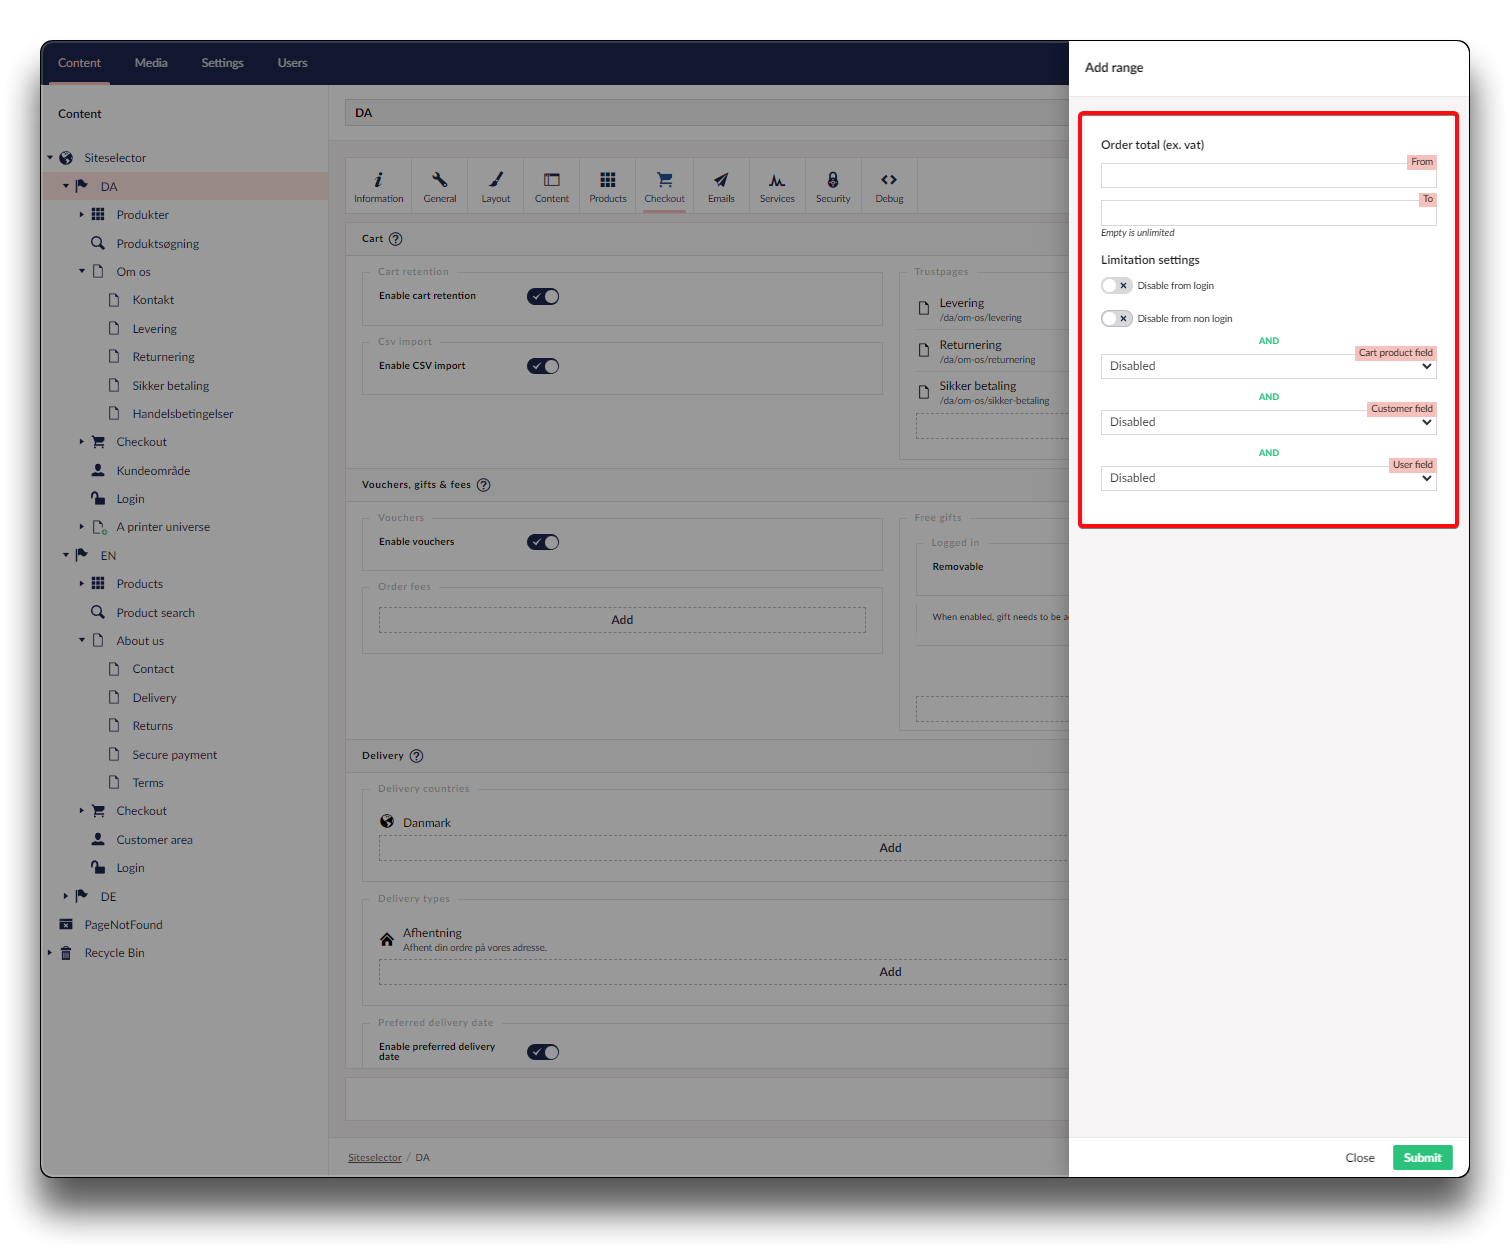
Task: Open the Settings section
Action: pyautogui.click(x=222, y=63)
